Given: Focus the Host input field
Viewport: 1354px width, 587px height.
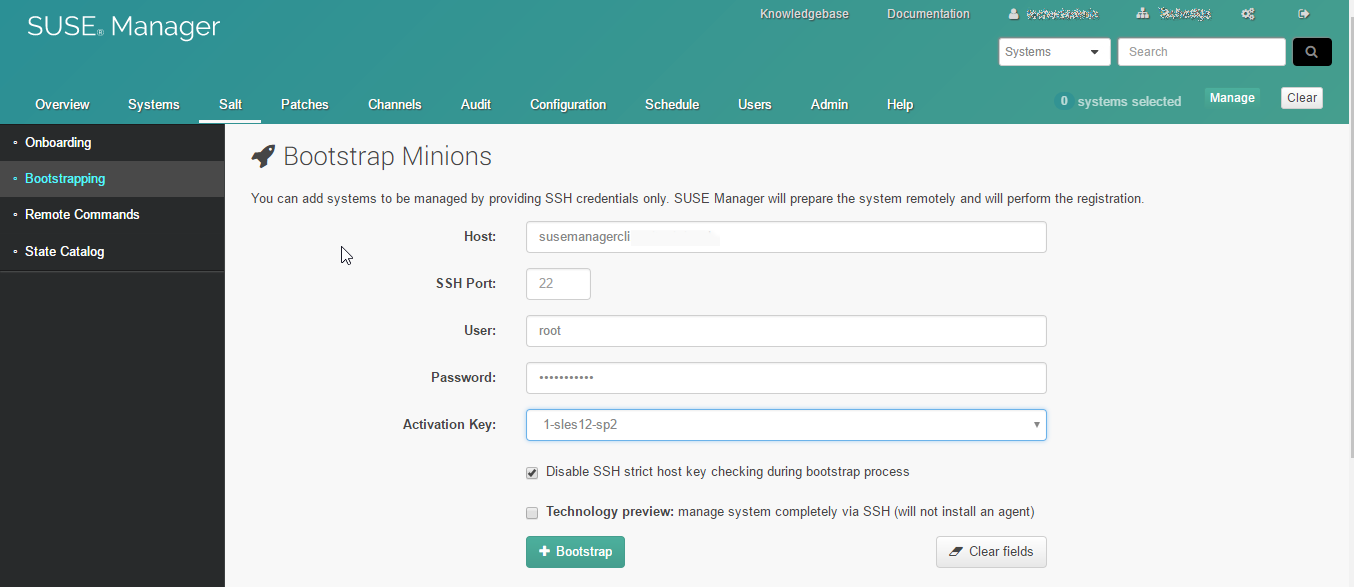Looking at the screenshot, I should pyautogui.click(x=786, y=237).
